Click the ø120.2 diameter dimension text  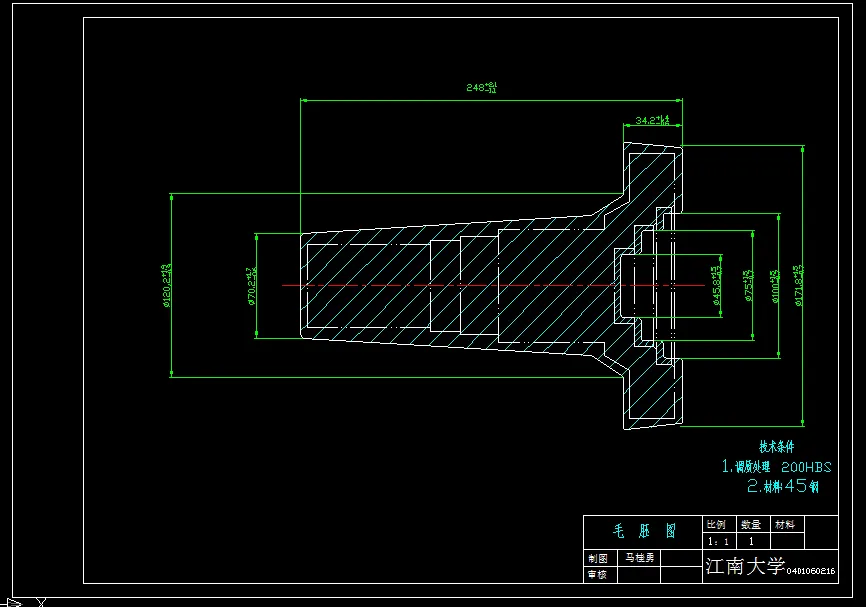166,286
